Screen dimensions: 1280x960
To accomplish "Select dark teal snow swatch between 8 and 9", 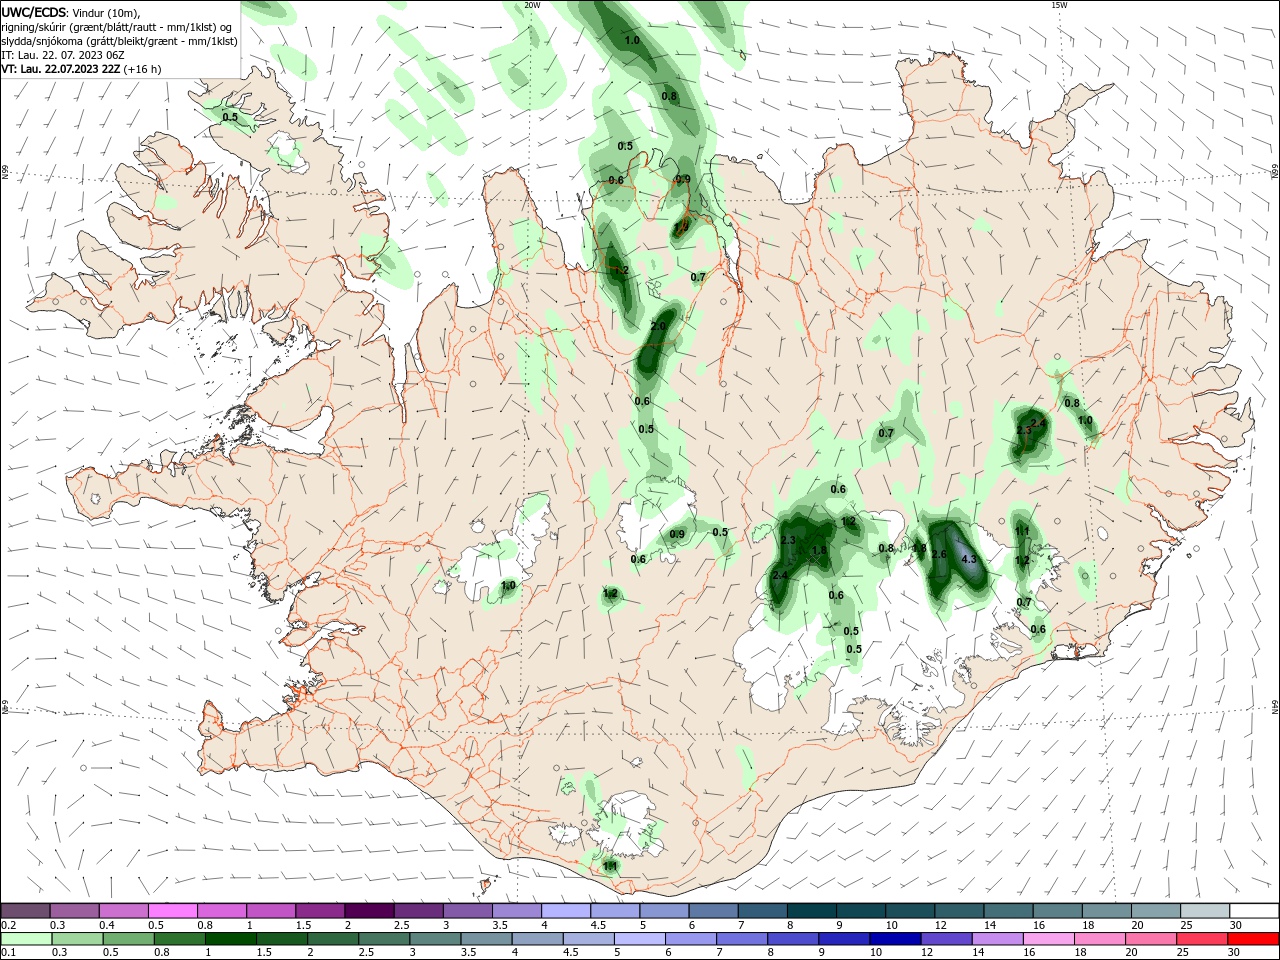I will [810, 910].
